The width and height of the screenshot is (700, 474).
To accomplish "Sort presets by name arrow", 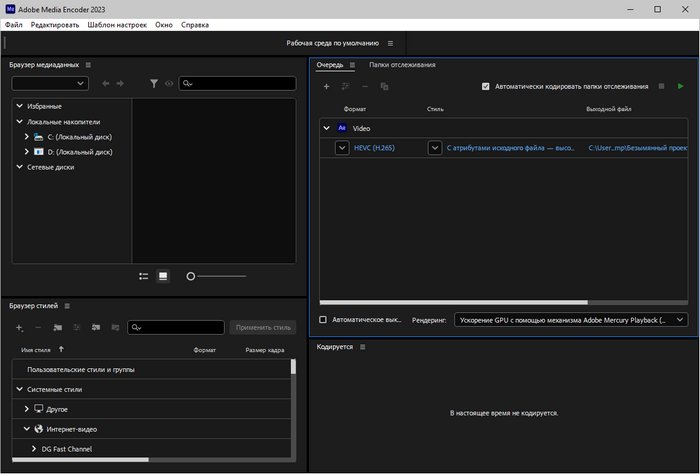I will pos(61,349).
